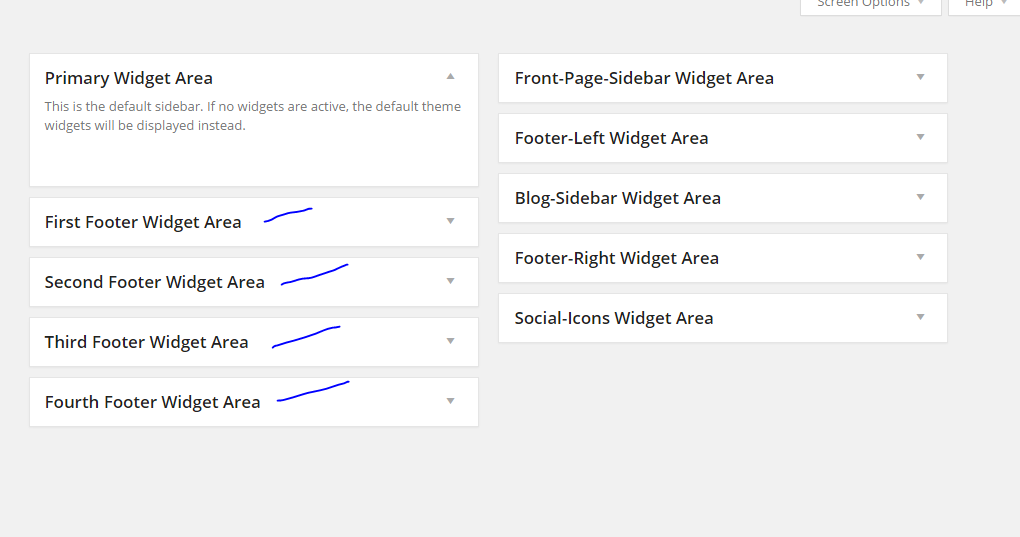Viewport: 1020px width, 537px height.
Task: Expand Social-Icons Widget Area arrow
Action: click(921, 317)
